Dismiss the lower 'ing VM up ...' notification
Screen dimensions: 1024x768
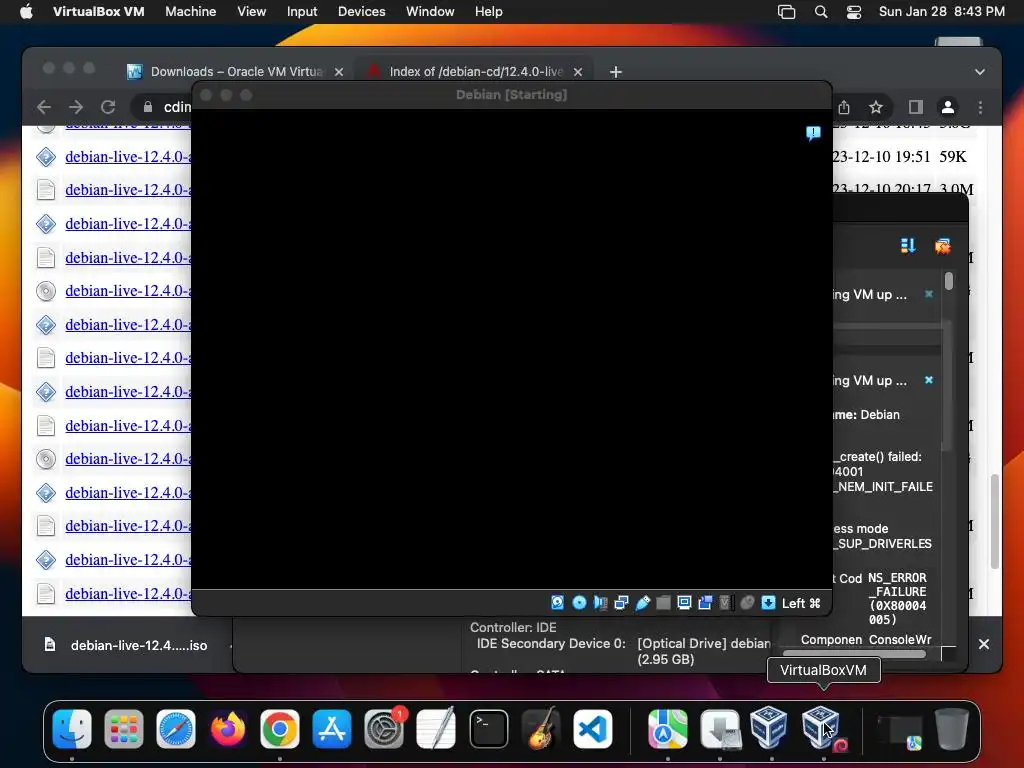pyautogui.click(x=929, y=380)
